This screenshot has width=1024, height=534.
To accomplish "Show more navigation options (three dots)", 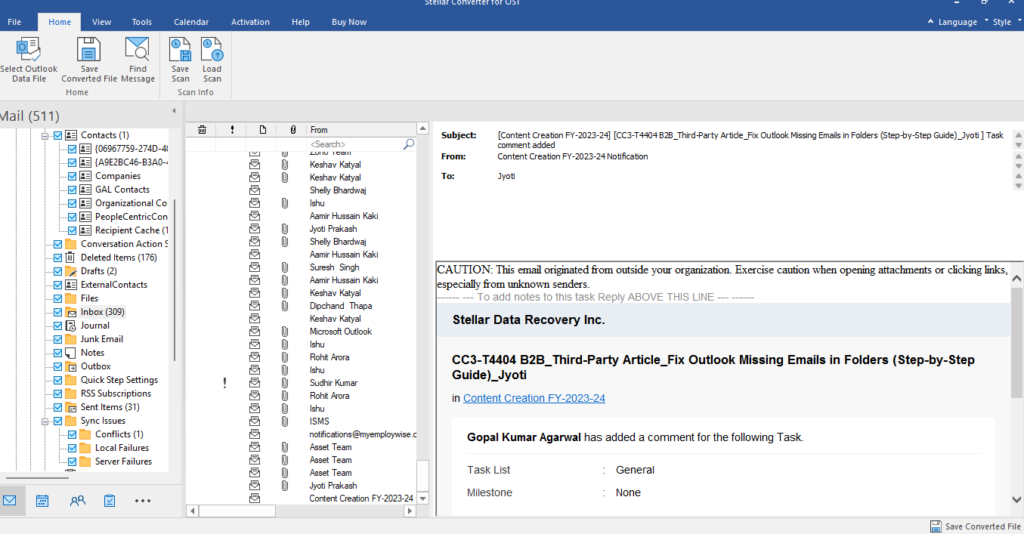I will click(142, 501).
